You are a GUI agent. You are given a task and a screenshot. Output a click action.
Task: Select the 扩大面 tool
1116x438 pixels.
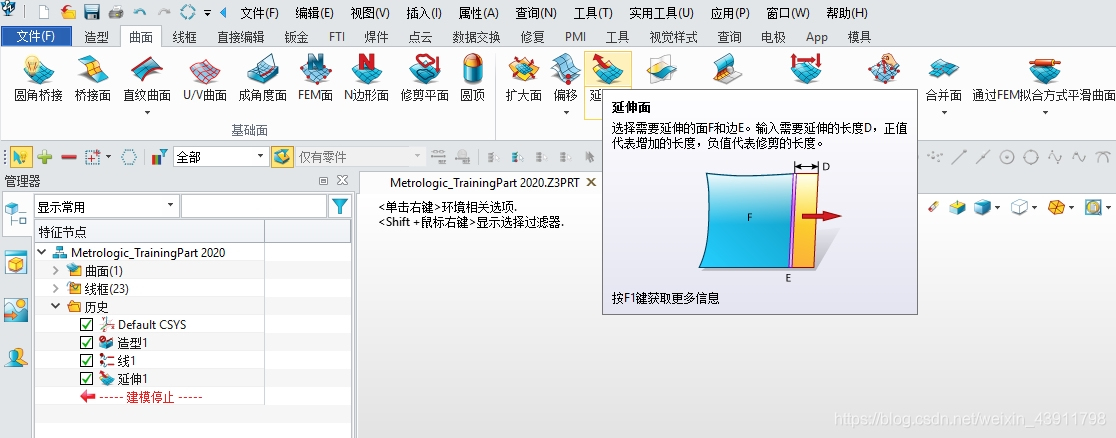click(x=524, y=78)
